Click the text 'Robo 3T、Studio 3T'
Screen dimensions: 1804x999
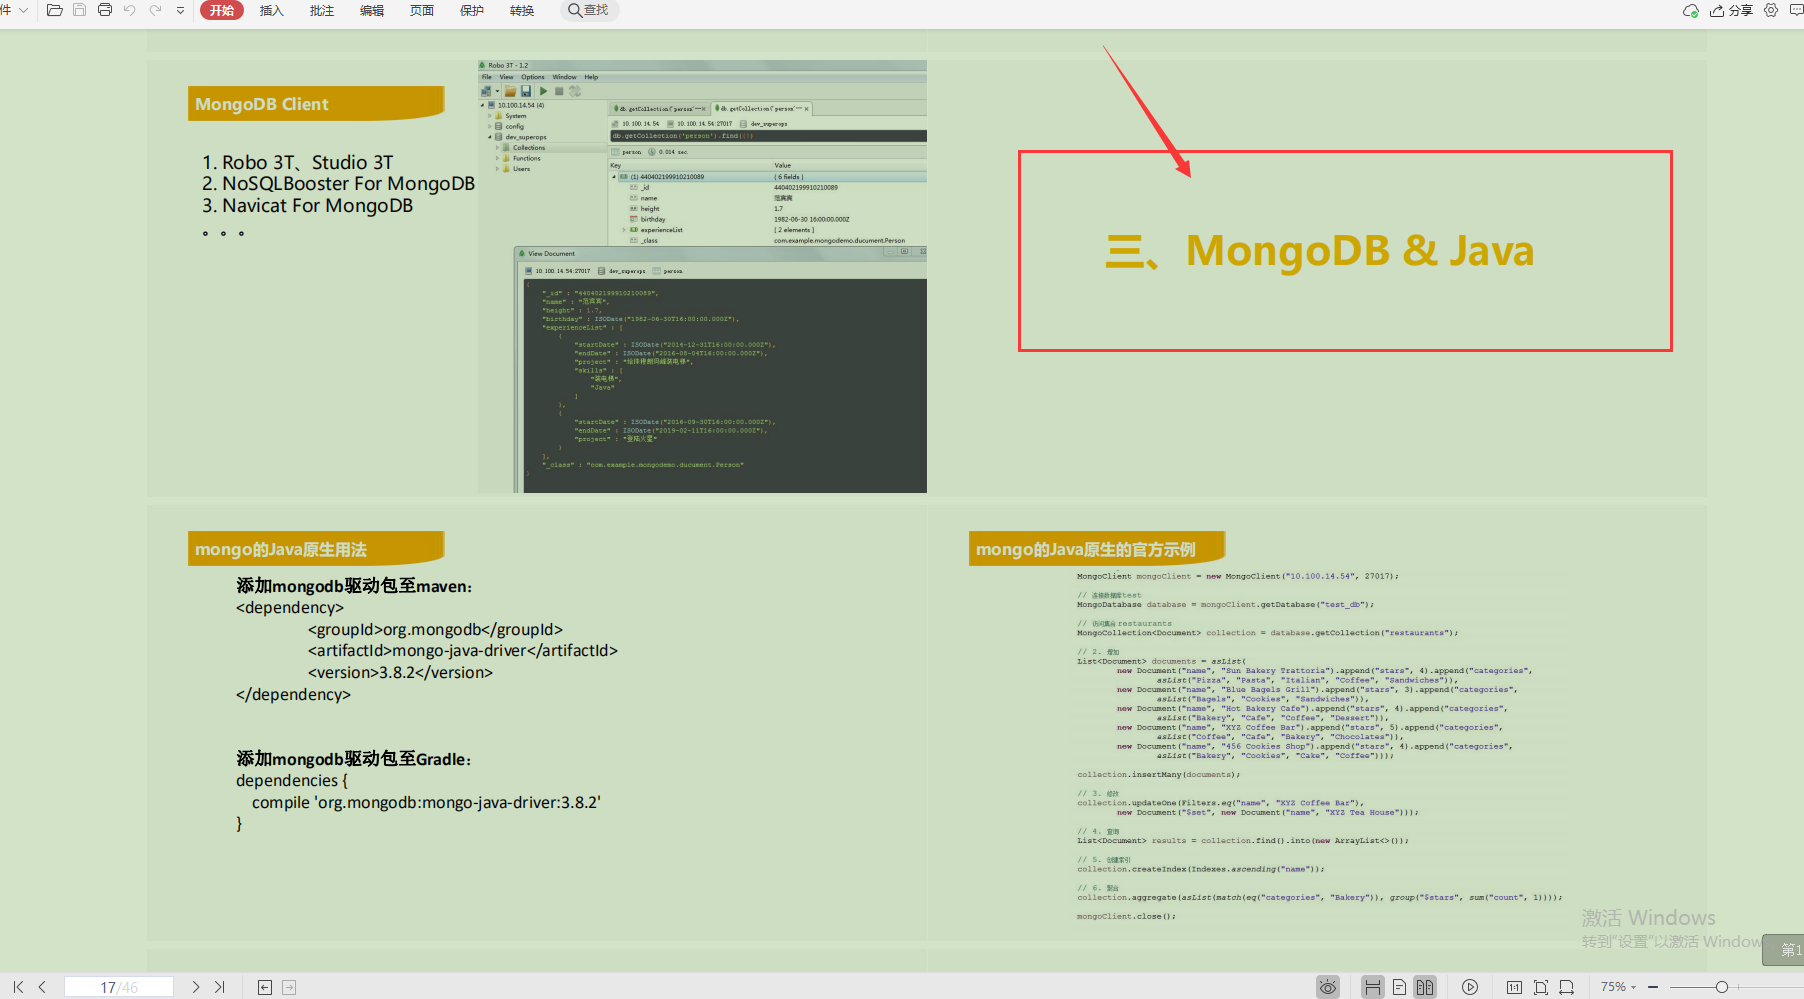(308, 162)
